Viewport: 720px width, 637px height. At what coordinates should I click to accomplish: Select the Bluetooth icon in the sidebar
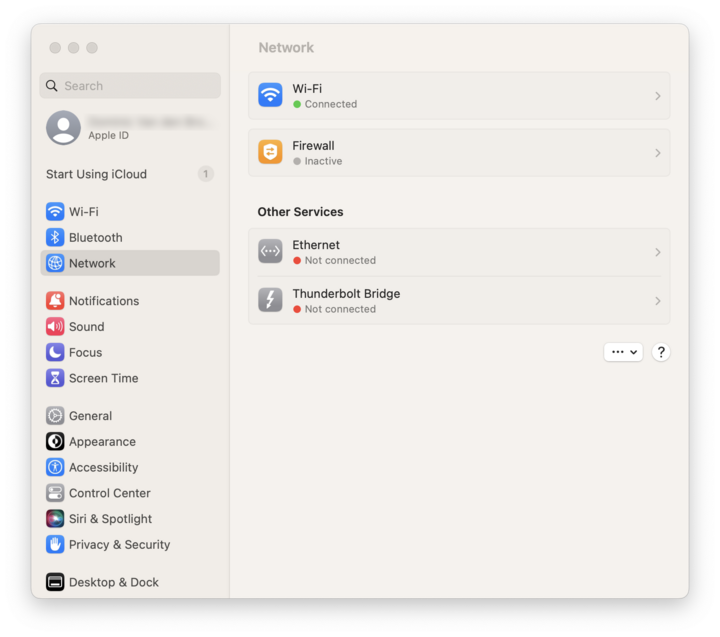pos(55,238)
